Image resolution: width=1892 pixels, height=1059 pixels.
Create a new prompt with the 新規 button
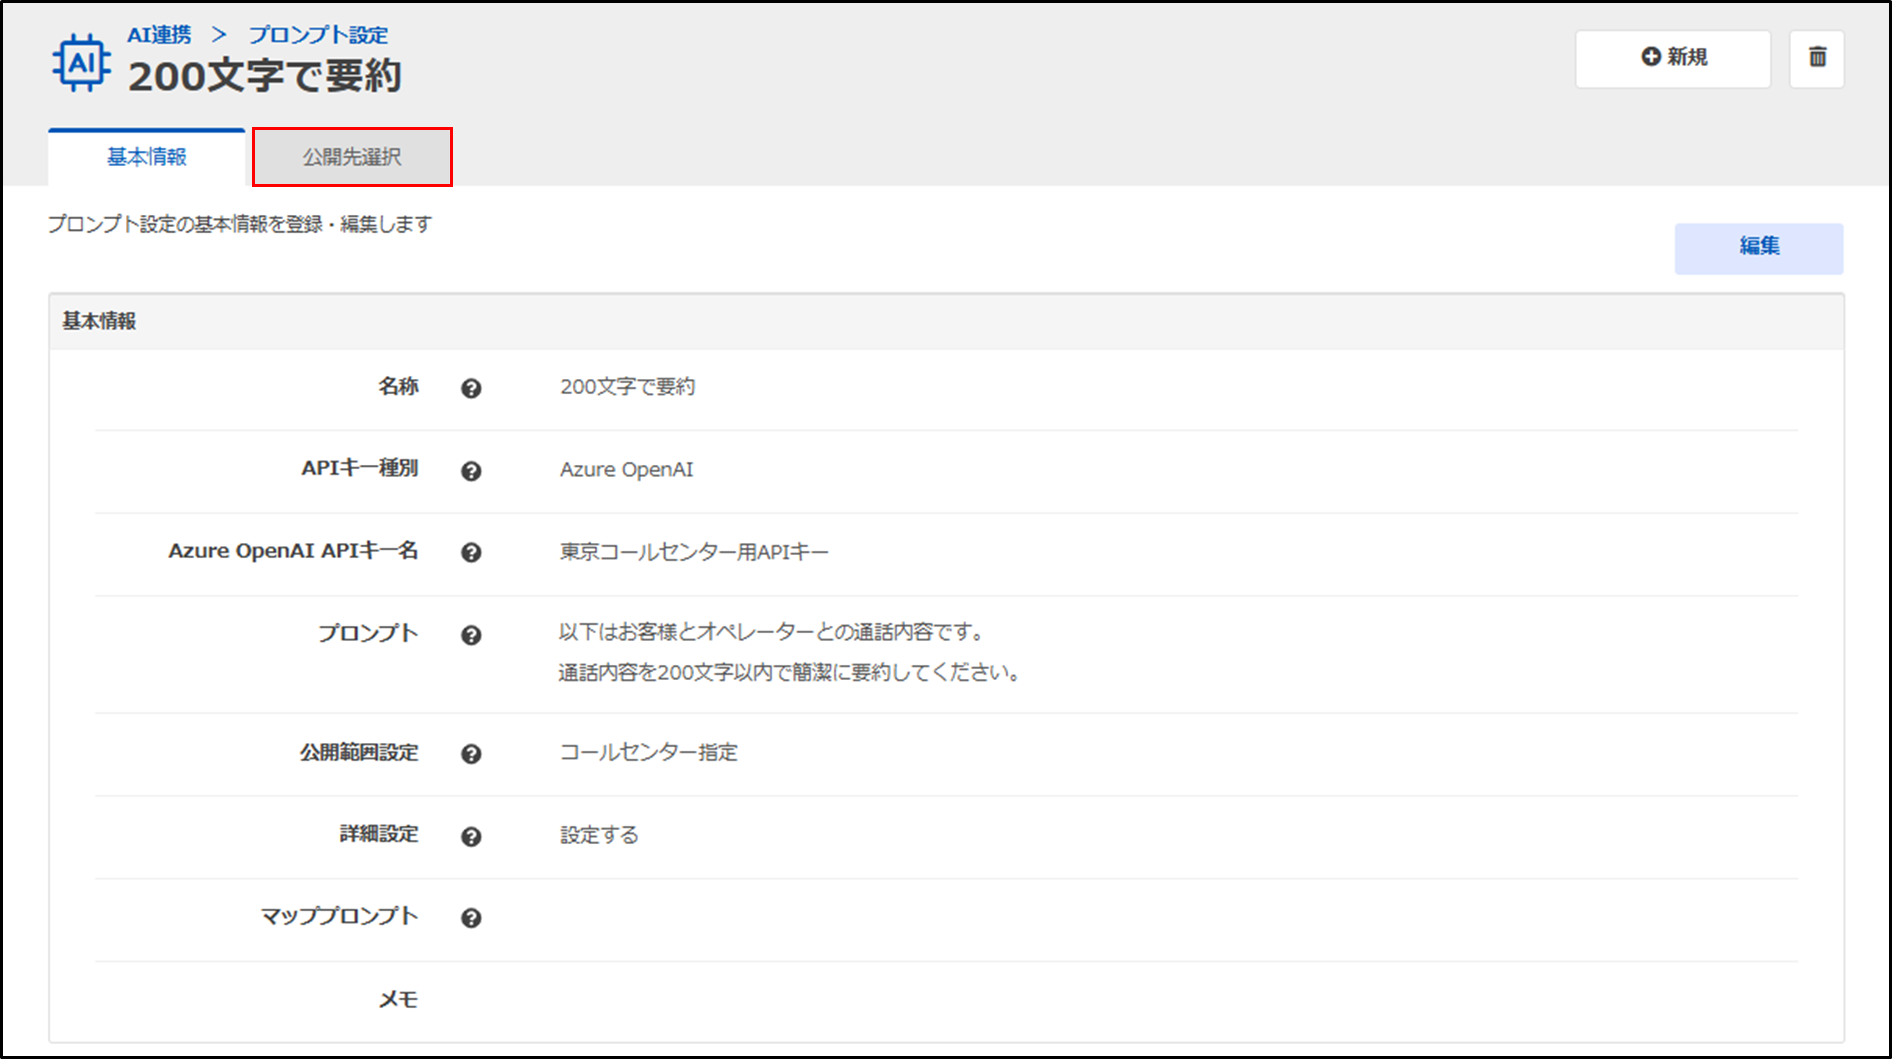point(1673,58)
